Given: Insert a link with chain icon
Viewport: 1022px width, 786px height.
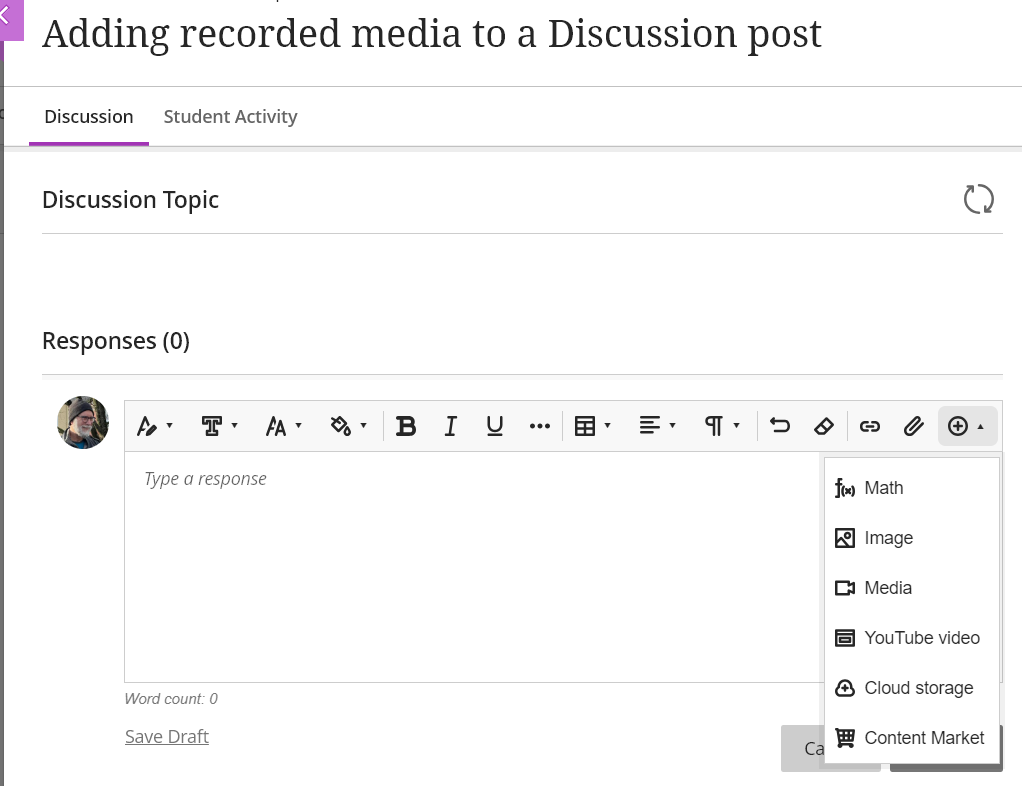Looking at the screenshot, I should pos(870,427).
